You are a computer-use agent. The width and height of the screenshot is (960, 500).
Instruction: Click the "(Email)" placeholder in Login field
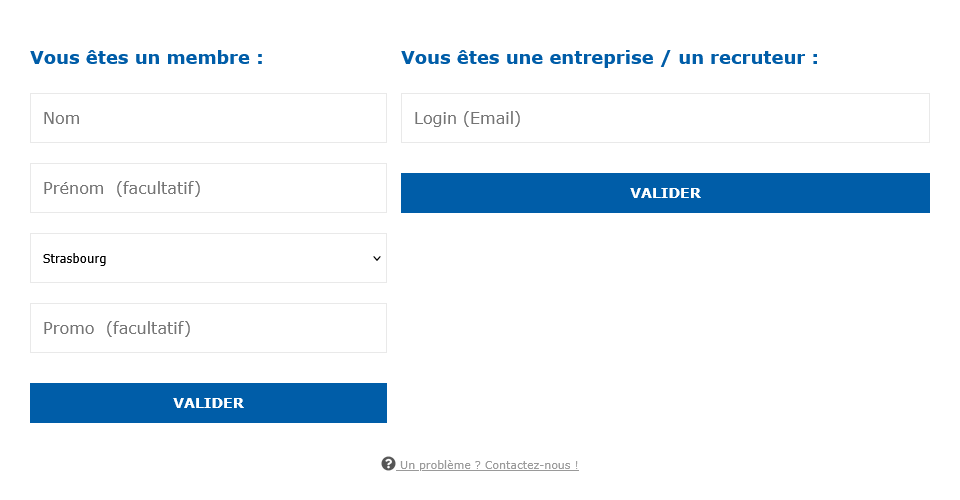point(491,118)
